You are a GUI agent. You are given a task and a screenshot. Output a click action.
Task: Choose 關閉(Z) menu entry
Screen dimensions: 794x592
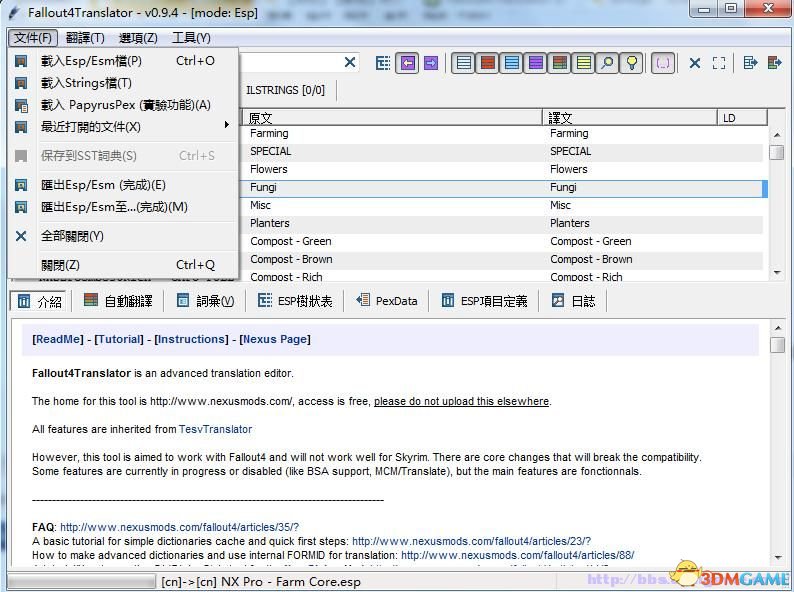tap(124, 265)
